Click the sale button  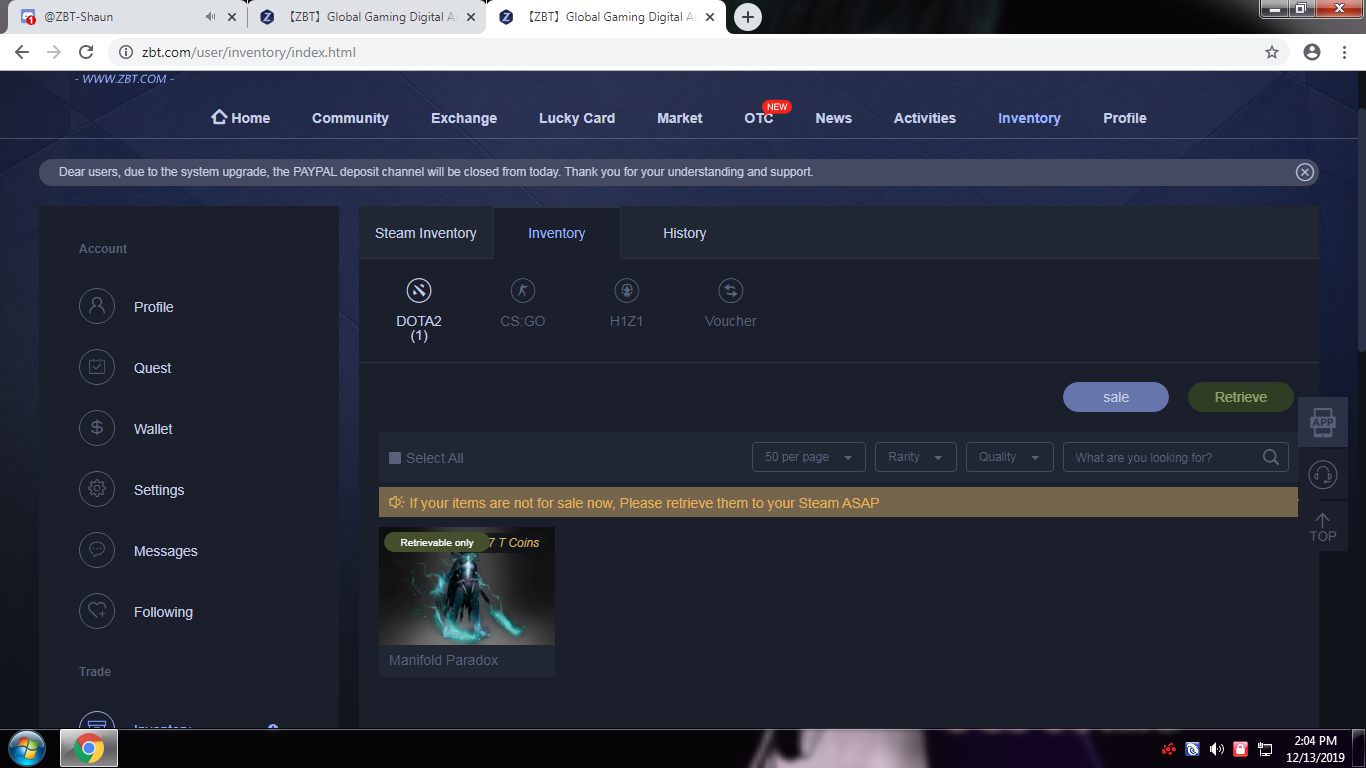point(1116,397)
